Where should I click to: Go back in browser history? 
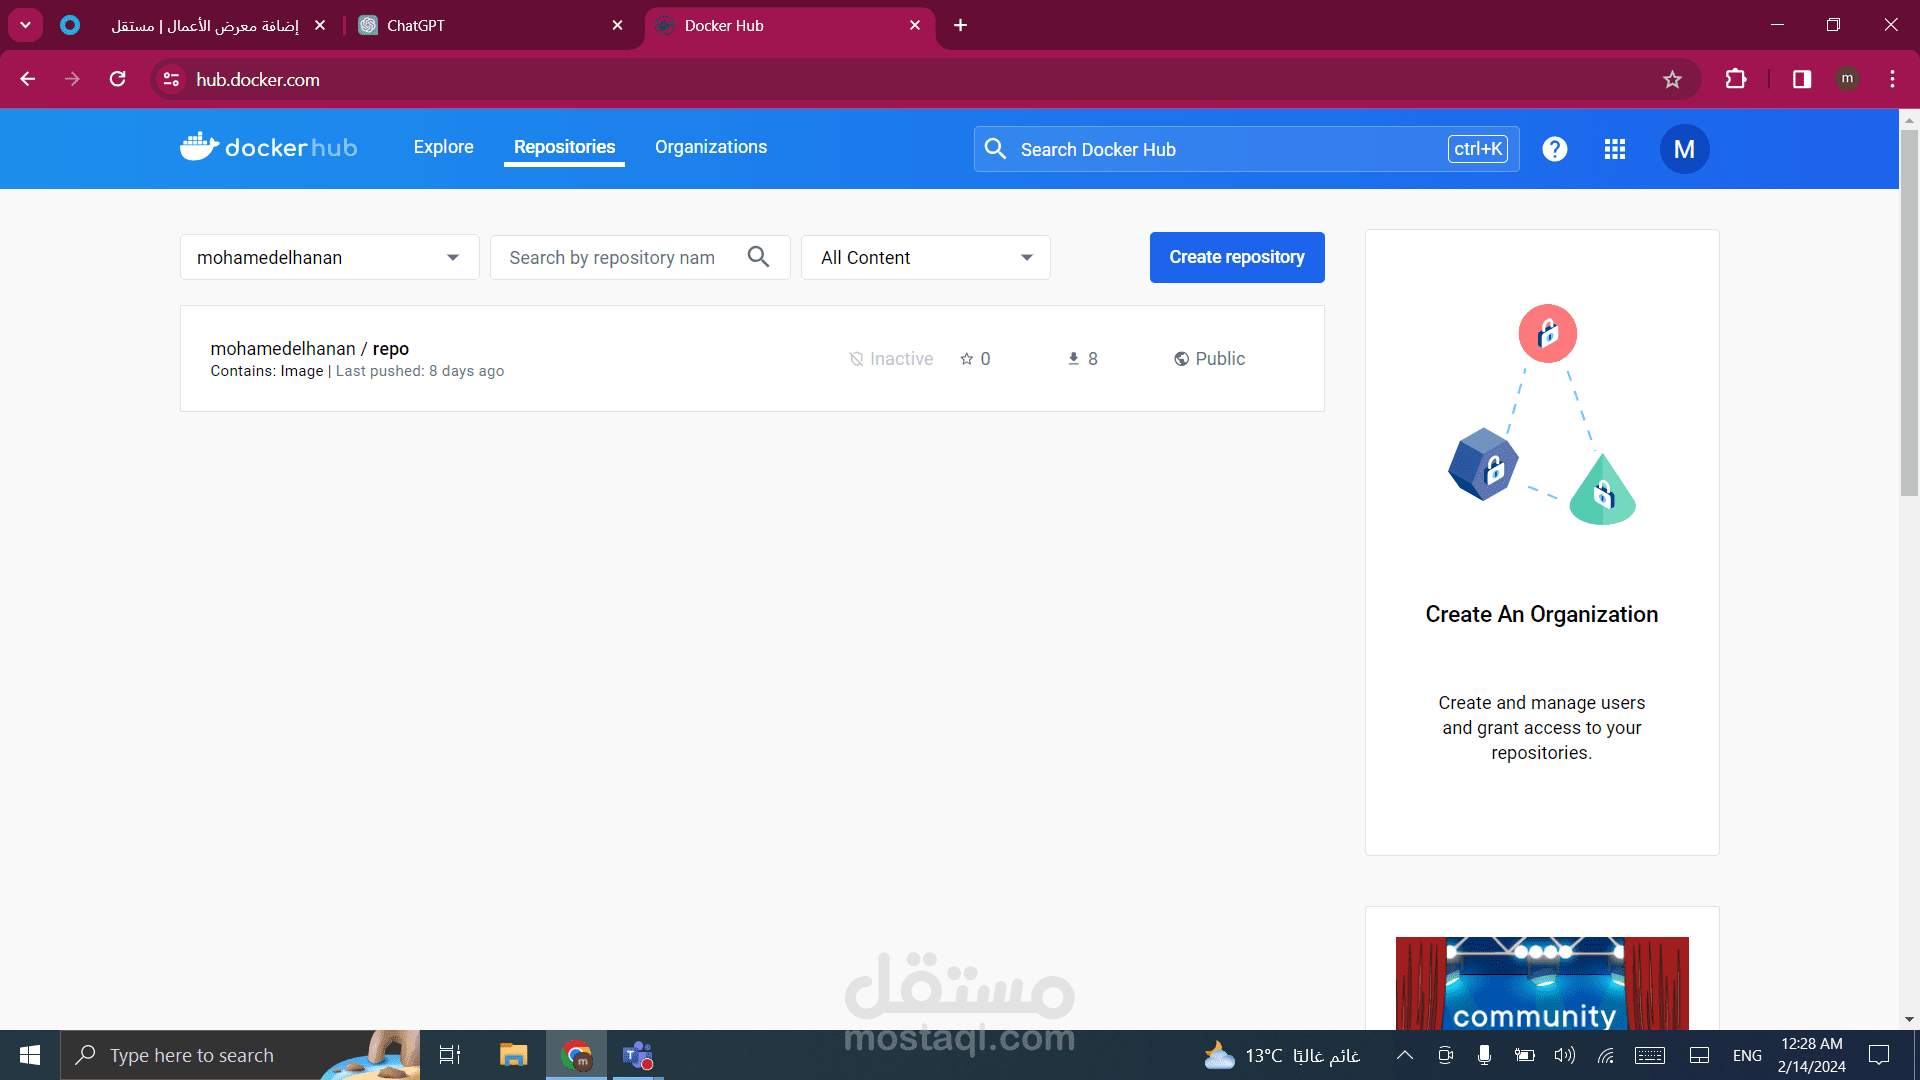pos(28,79)
